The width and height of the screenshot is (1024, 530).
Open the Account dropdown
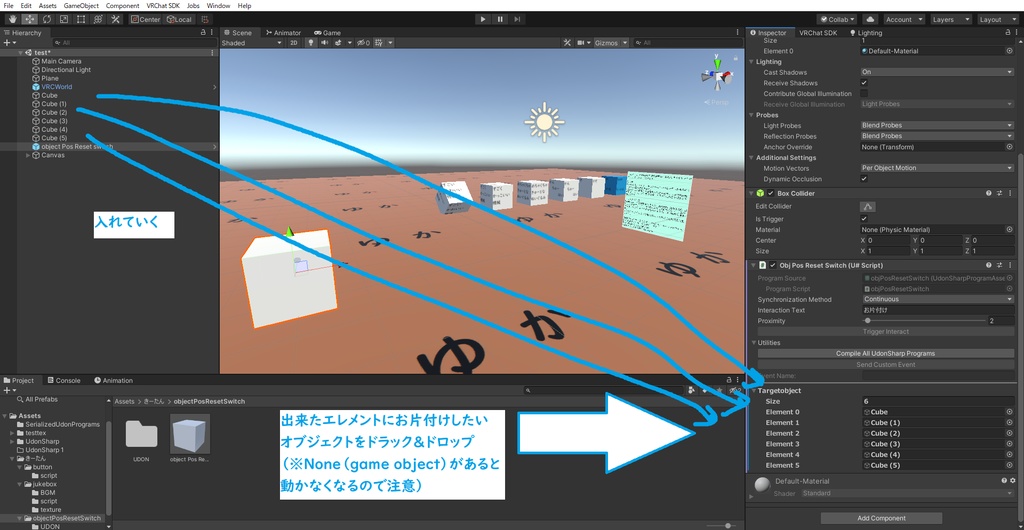pyautogui.click(x=904, y=19)
